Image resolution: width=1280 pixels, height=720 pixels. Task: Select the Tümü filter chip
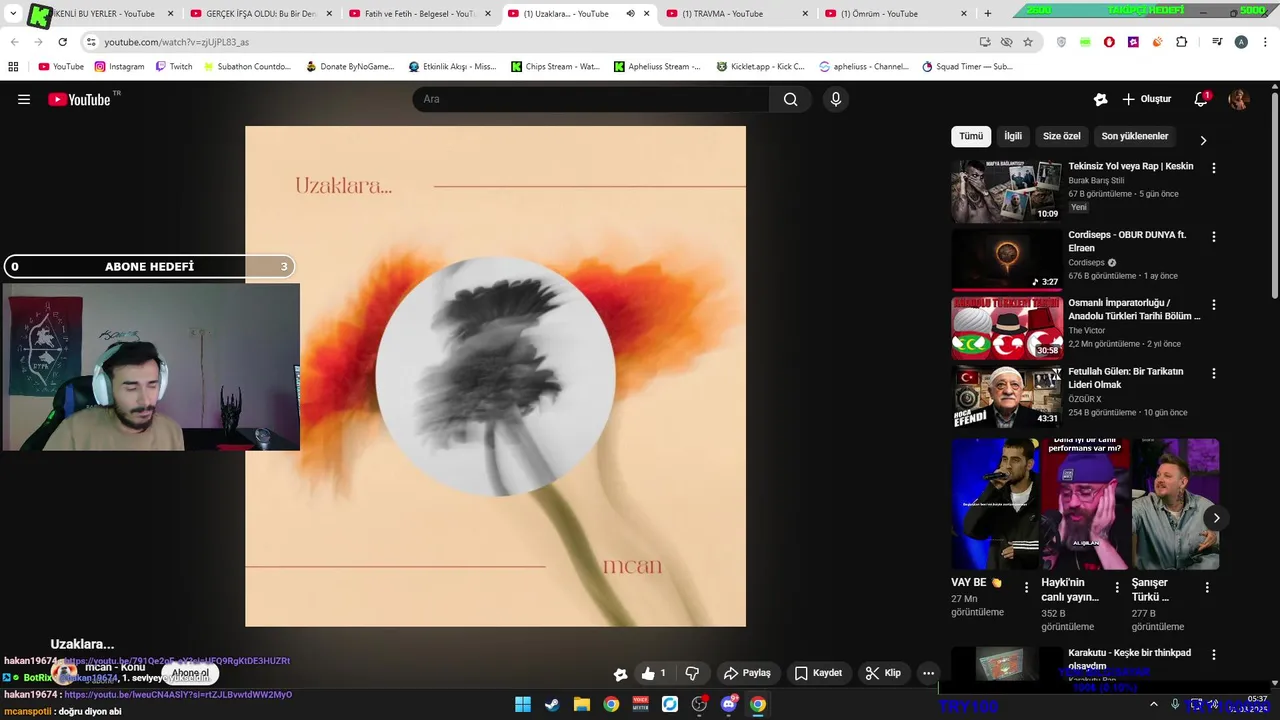pyautogui.click(x=971, y=136)
